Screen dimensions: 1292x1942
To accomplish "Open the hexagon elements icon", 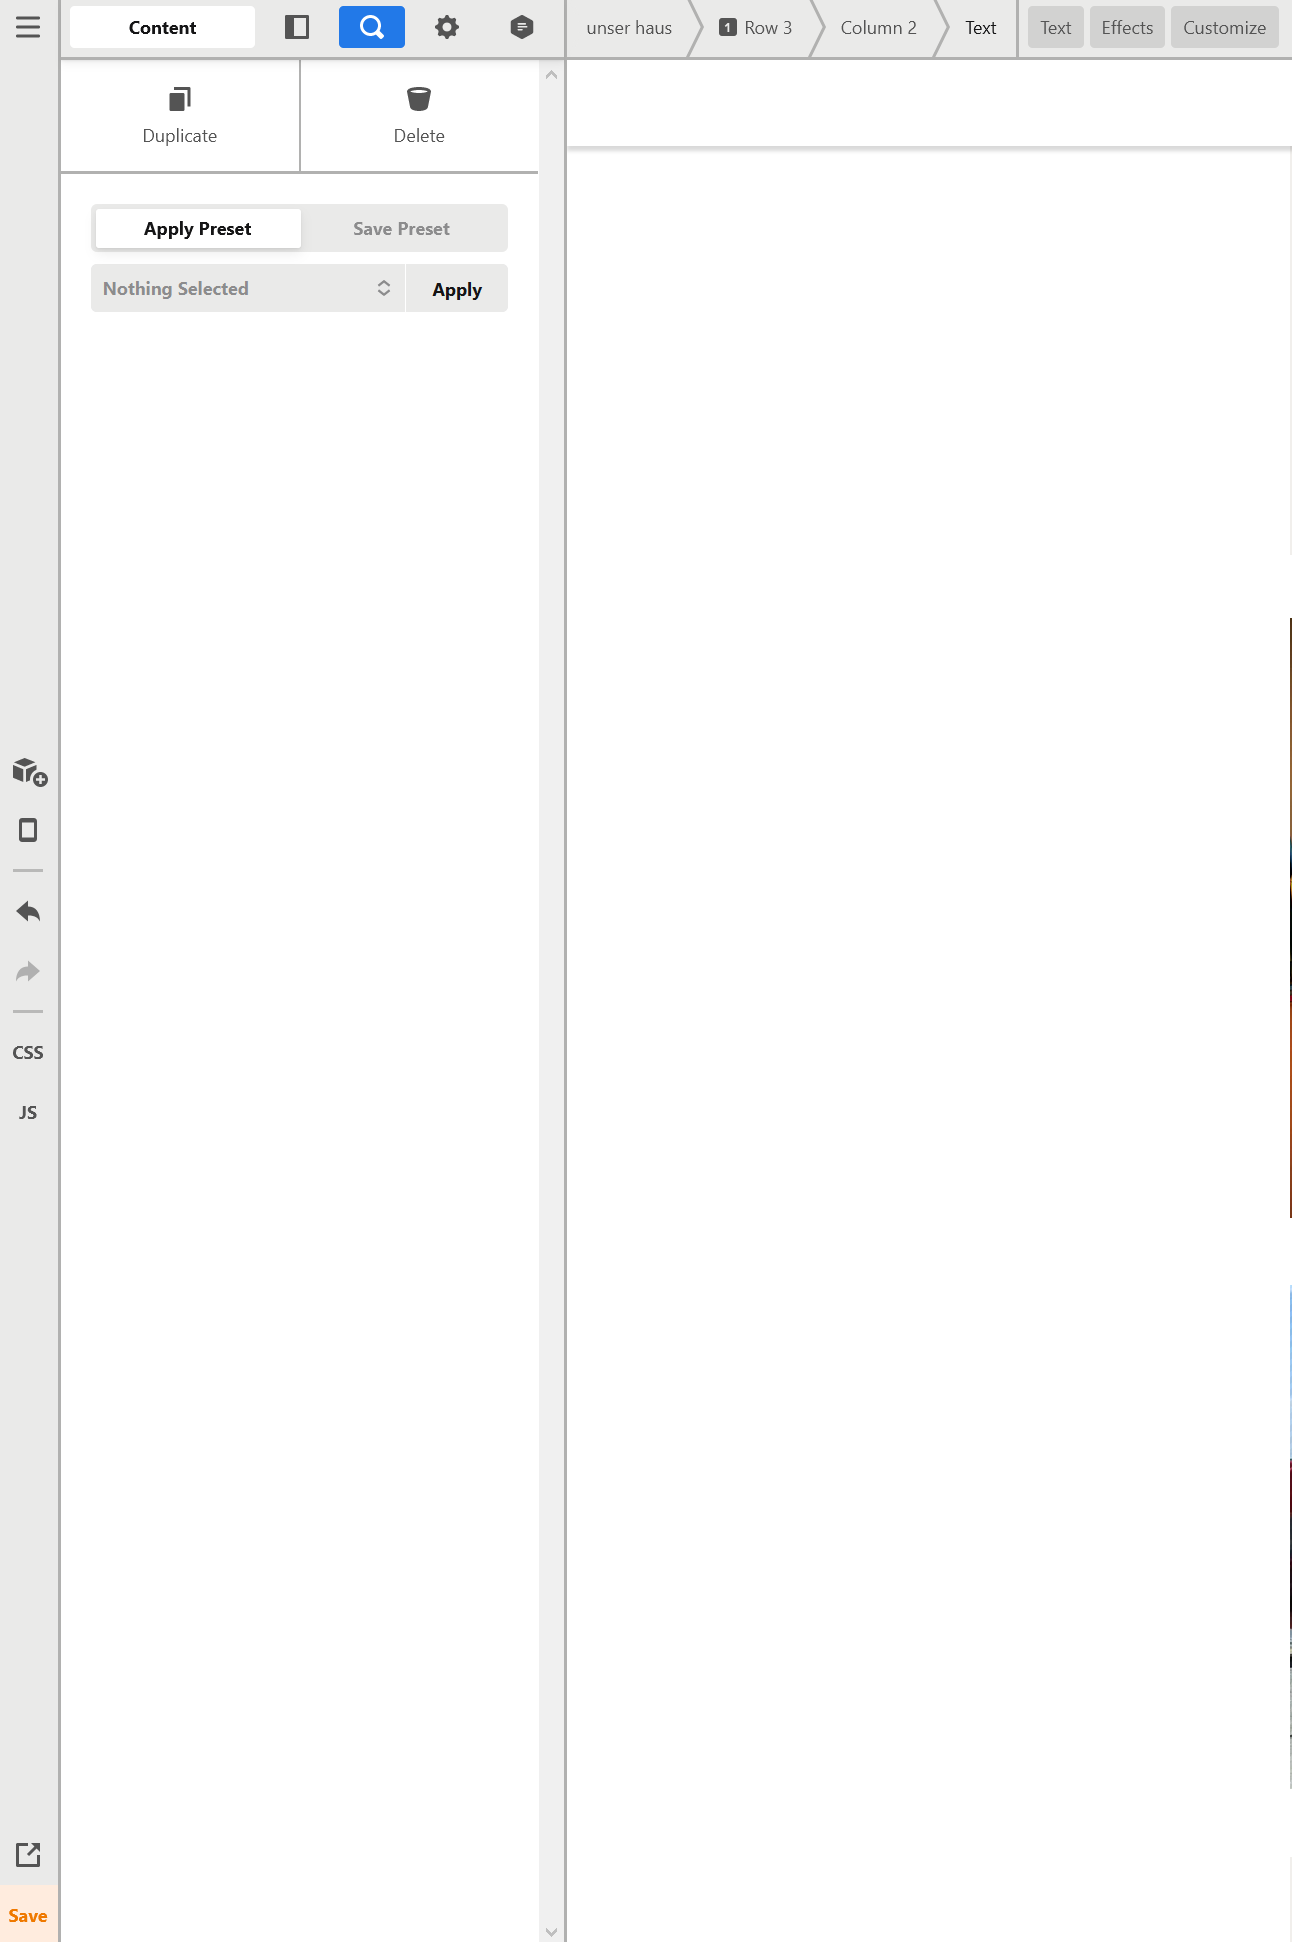I will pyautogui.click(x=521, y=27).
